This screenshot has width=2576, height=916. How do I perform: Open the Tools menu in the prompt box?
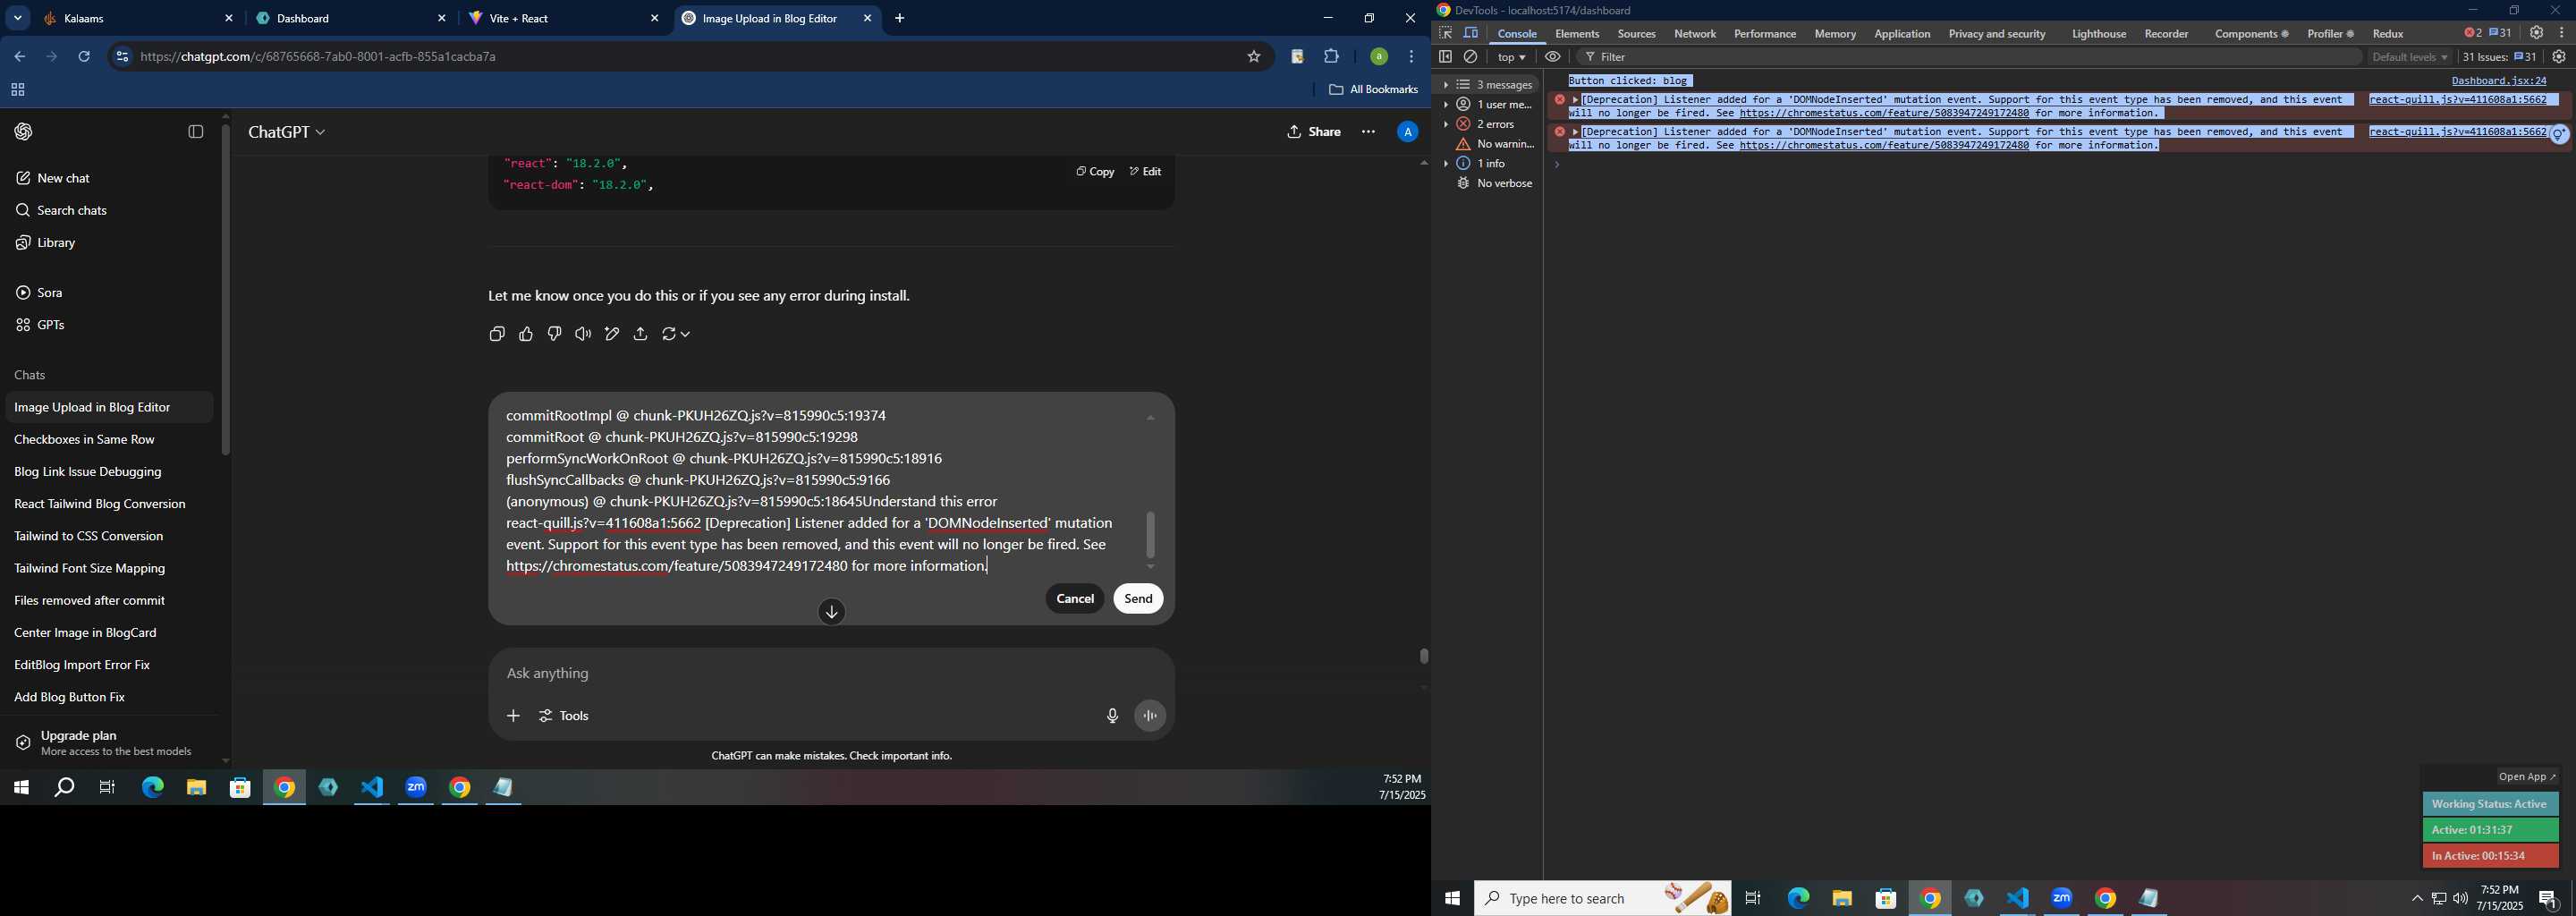pyautogui.click(x=564, y=716)
